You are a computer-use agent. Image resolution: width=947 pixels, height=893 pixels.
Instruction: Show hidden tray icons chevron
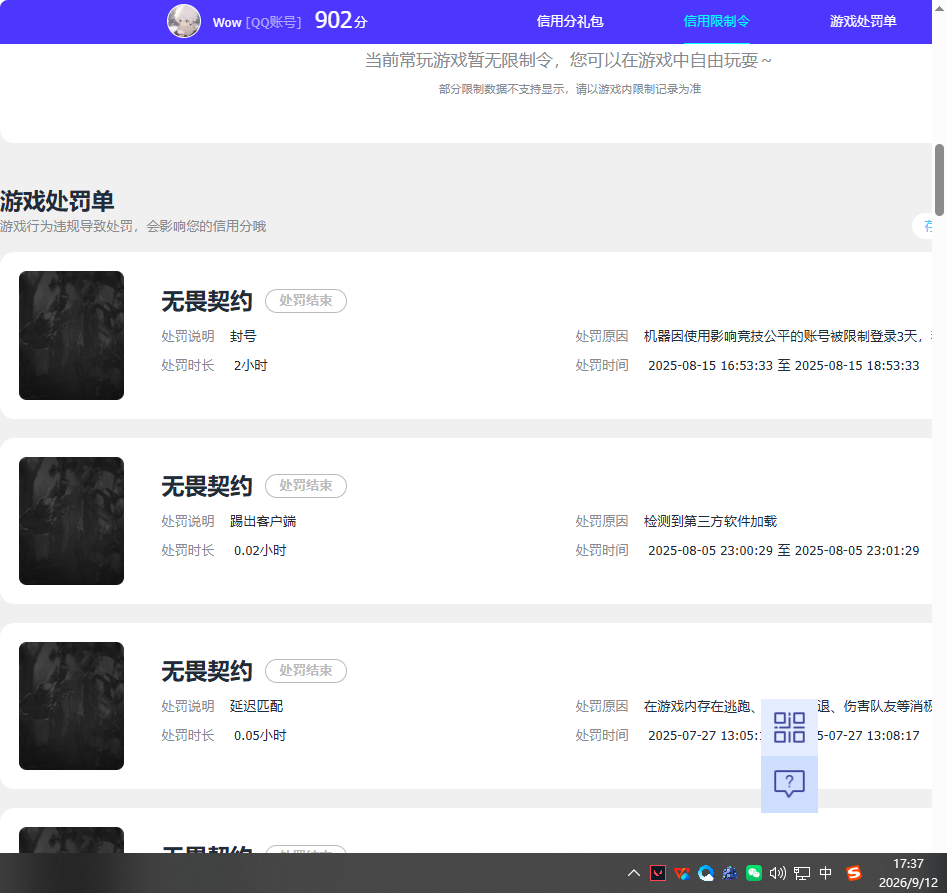[x=634, y=873]
